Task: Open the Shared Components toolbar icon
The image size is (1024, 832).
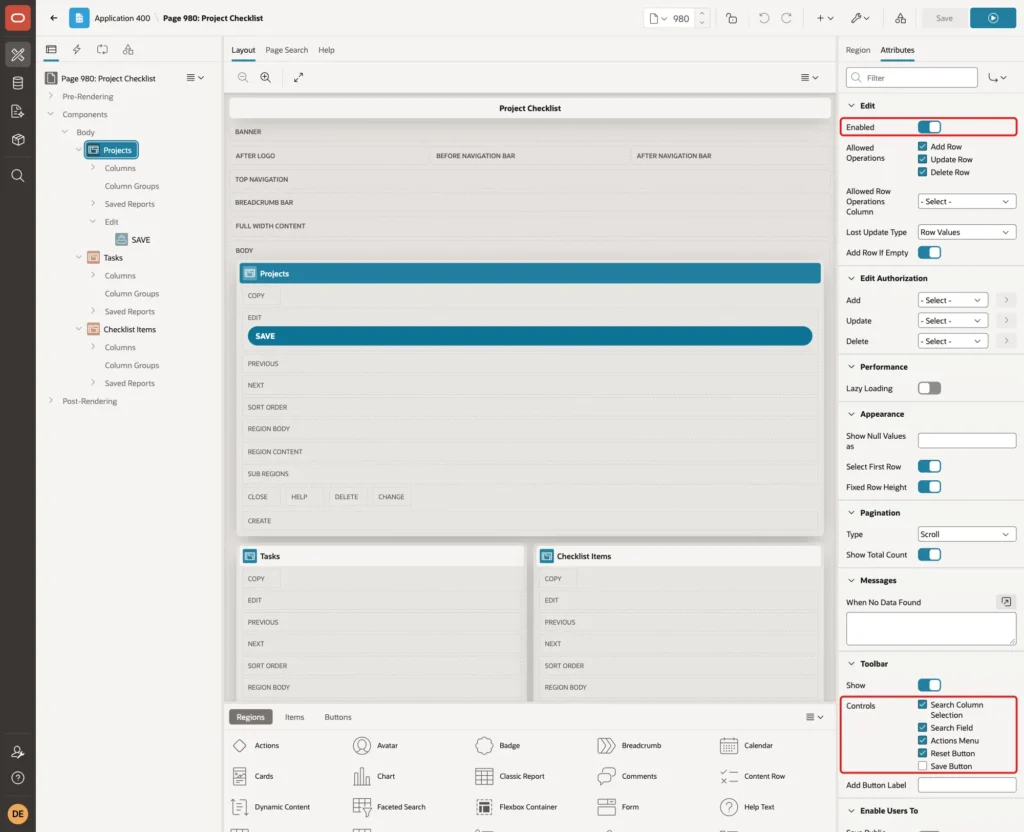Action: (x=901, y=18)
